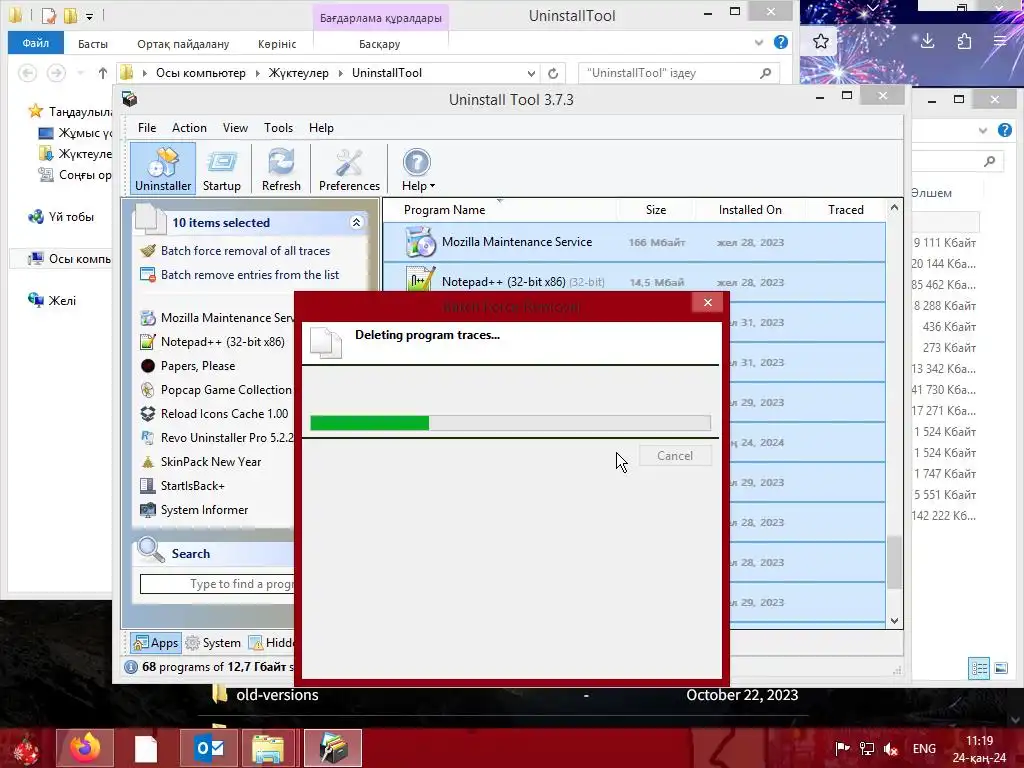Sort by Program Name column

coord(444,210)
